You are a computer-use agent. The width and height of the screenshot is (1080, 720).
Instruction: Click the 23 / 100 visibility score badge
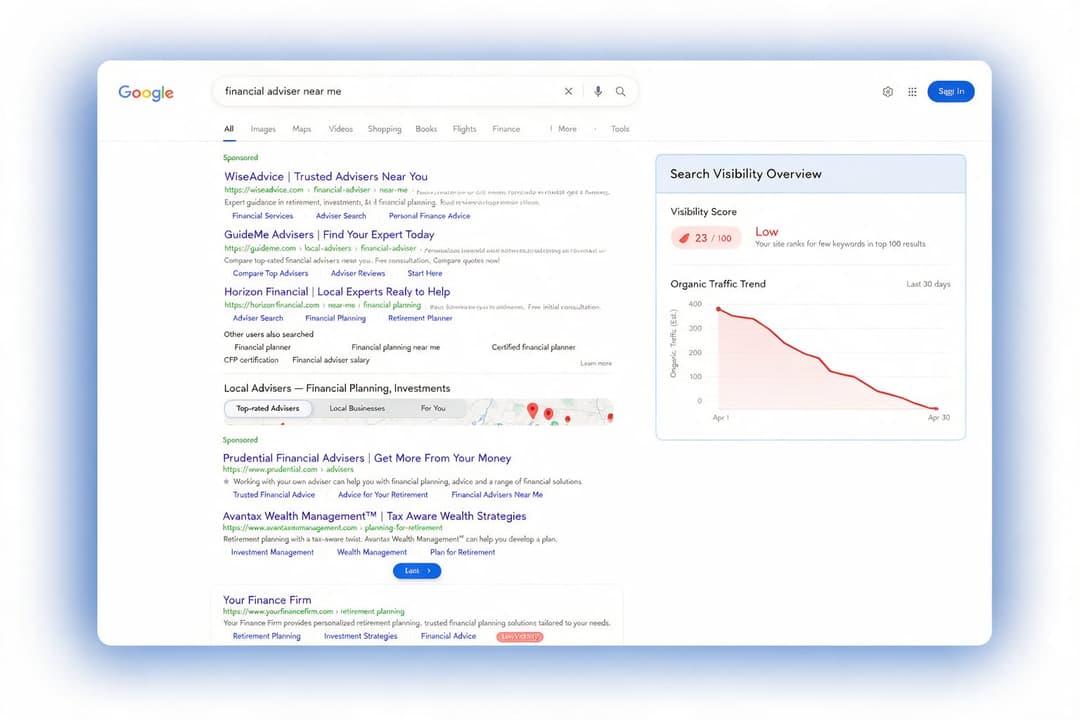[x=706, y=238]
